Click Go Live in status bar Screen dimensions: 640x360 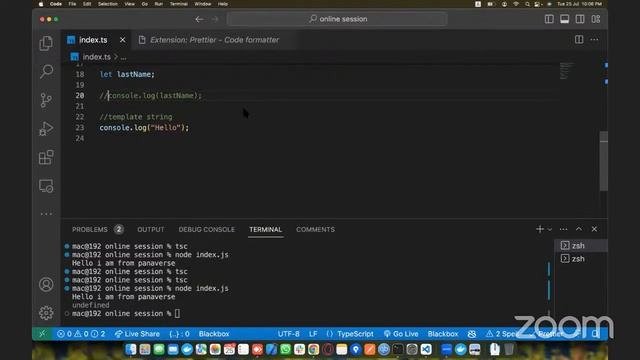[x=401, y=334]
